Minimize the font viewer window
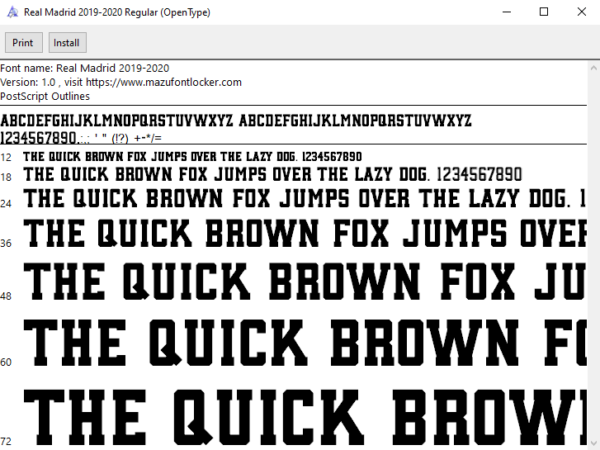 [507, 12]
